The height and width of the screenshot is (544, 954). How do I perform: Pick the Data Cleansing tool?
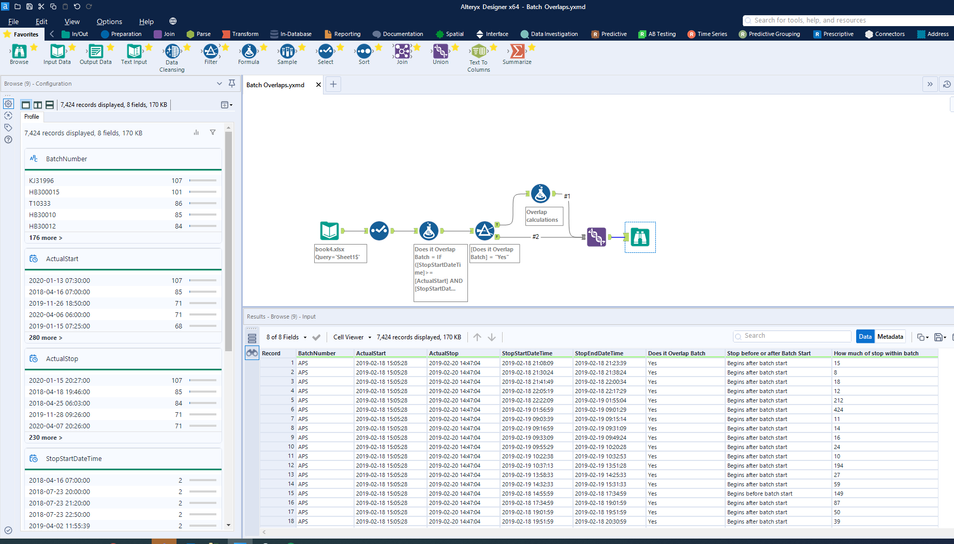coord(172,53)
